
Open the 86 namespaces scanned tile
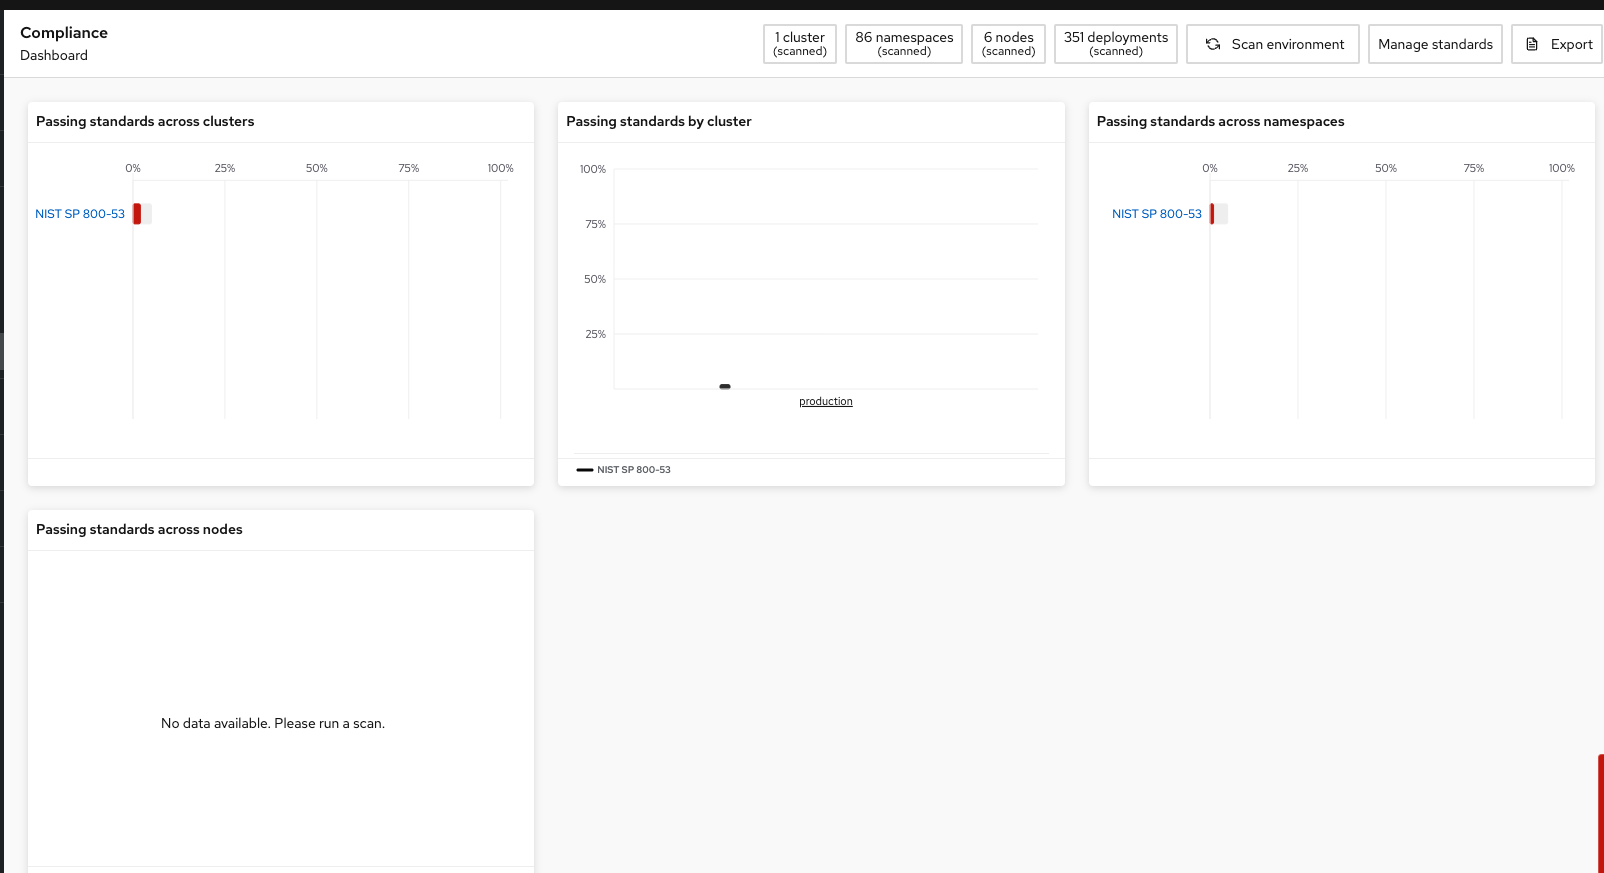(x=904, y=44)
